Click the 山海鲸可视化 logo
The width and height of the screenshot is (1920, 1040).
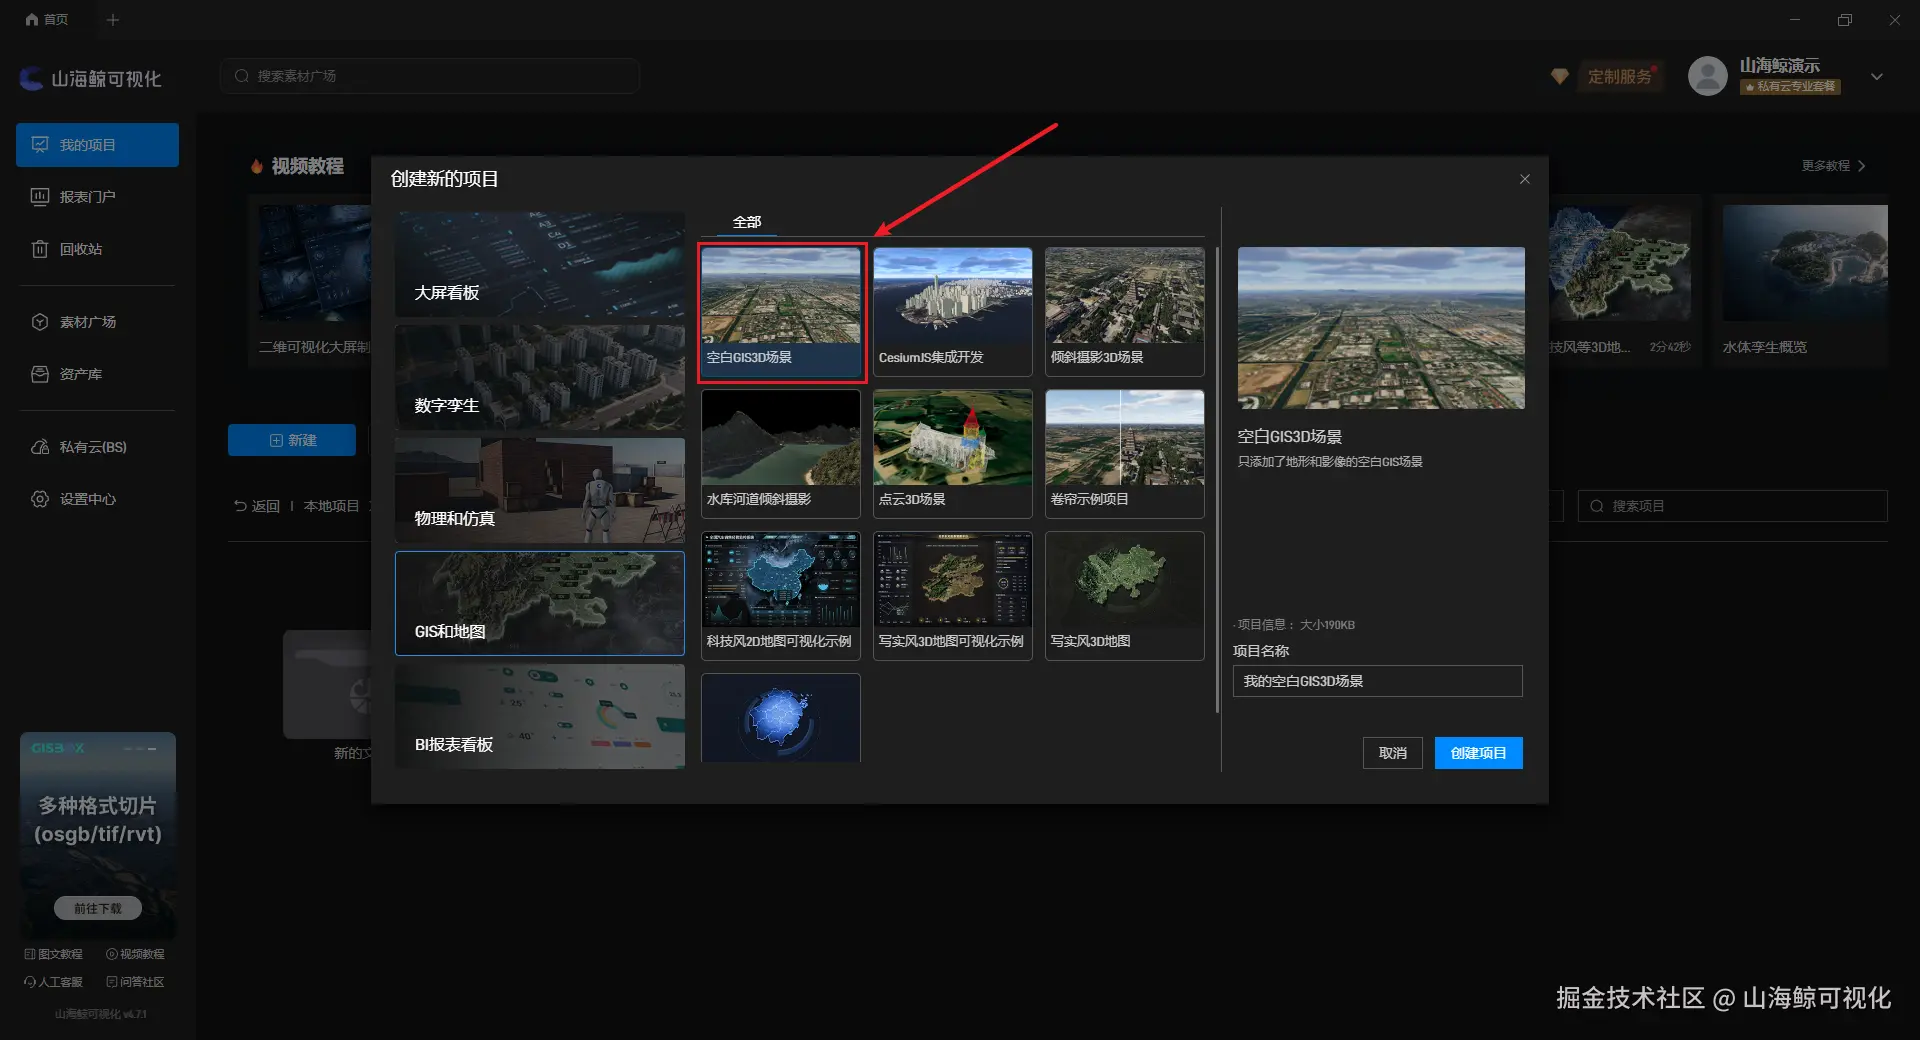pos(91,78)
